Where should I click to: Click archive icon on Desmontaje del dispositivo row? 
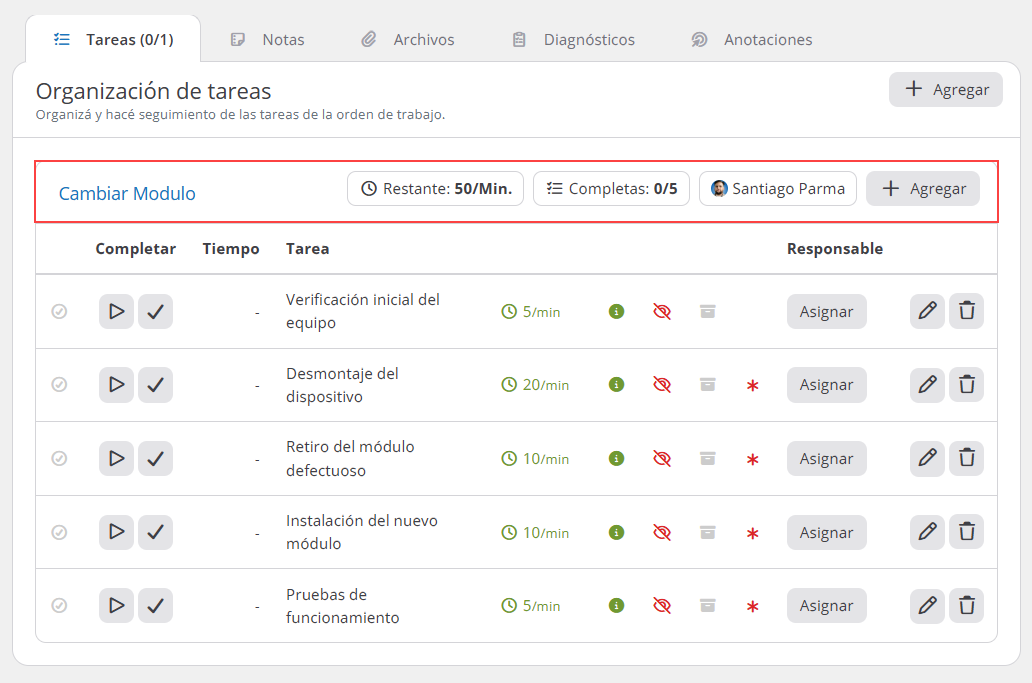708,385
